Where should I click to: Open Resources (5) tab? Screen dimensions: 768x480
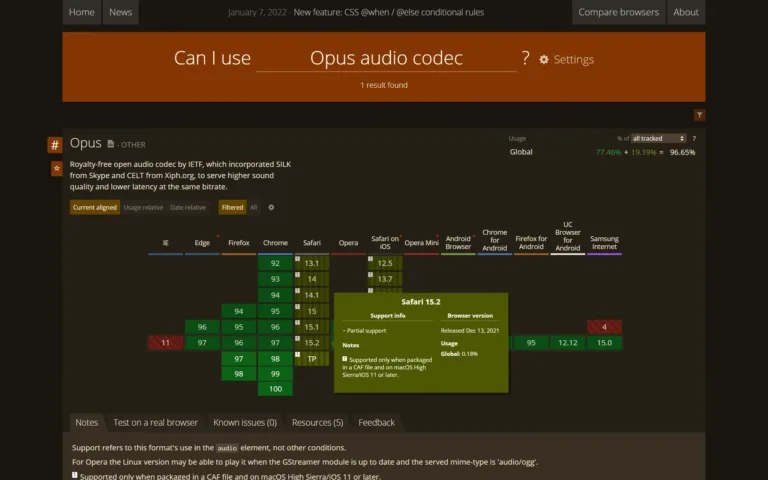pyautogui.click(x=317, y=422)
